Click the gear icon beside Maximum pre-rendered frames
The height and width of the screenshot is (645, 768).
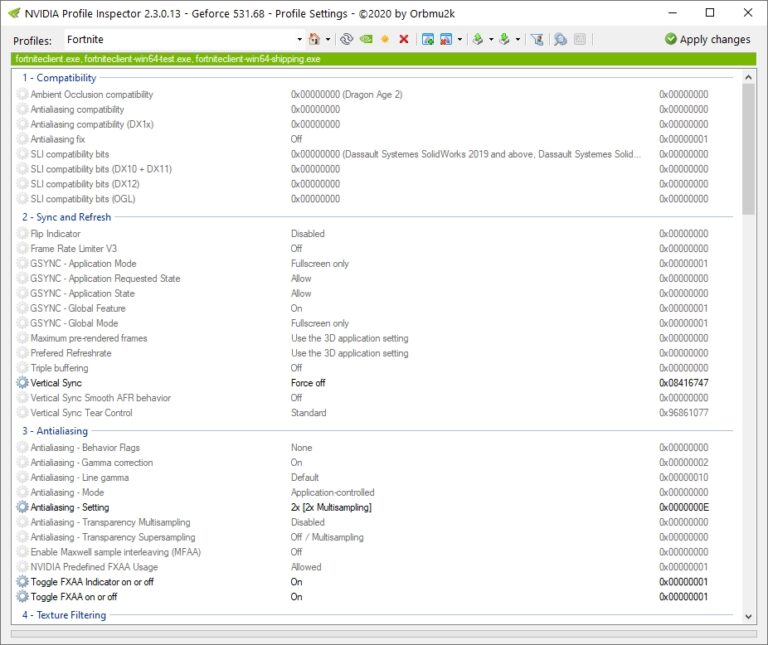23,338
